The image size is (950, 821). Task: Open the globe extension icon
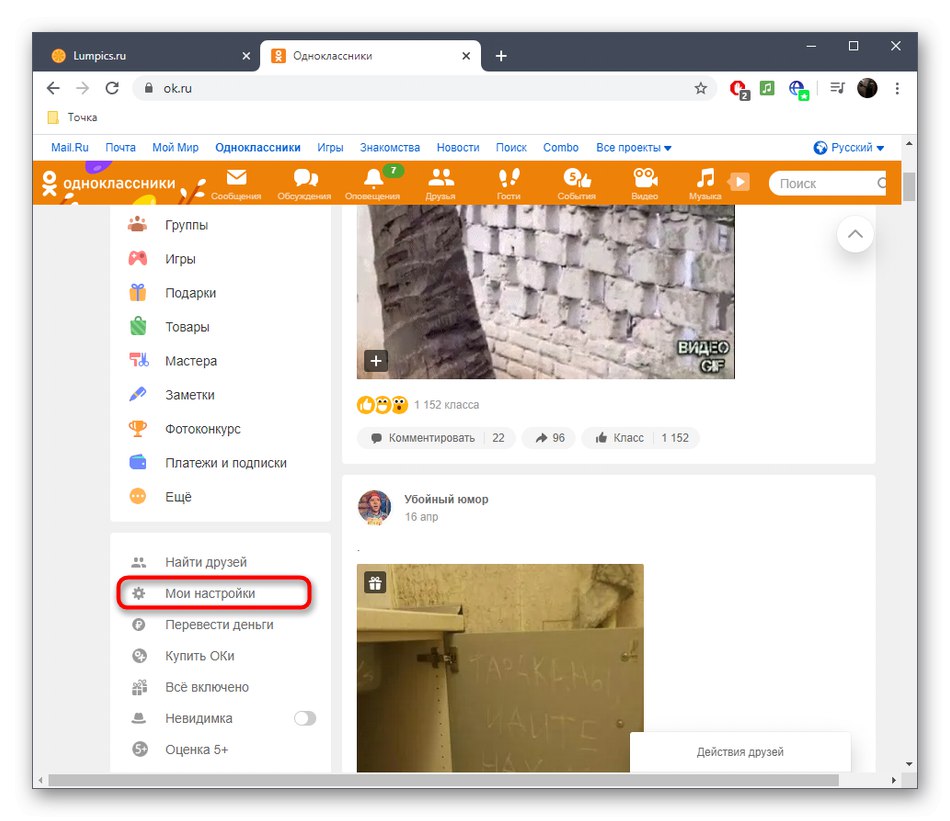(798, 90)
